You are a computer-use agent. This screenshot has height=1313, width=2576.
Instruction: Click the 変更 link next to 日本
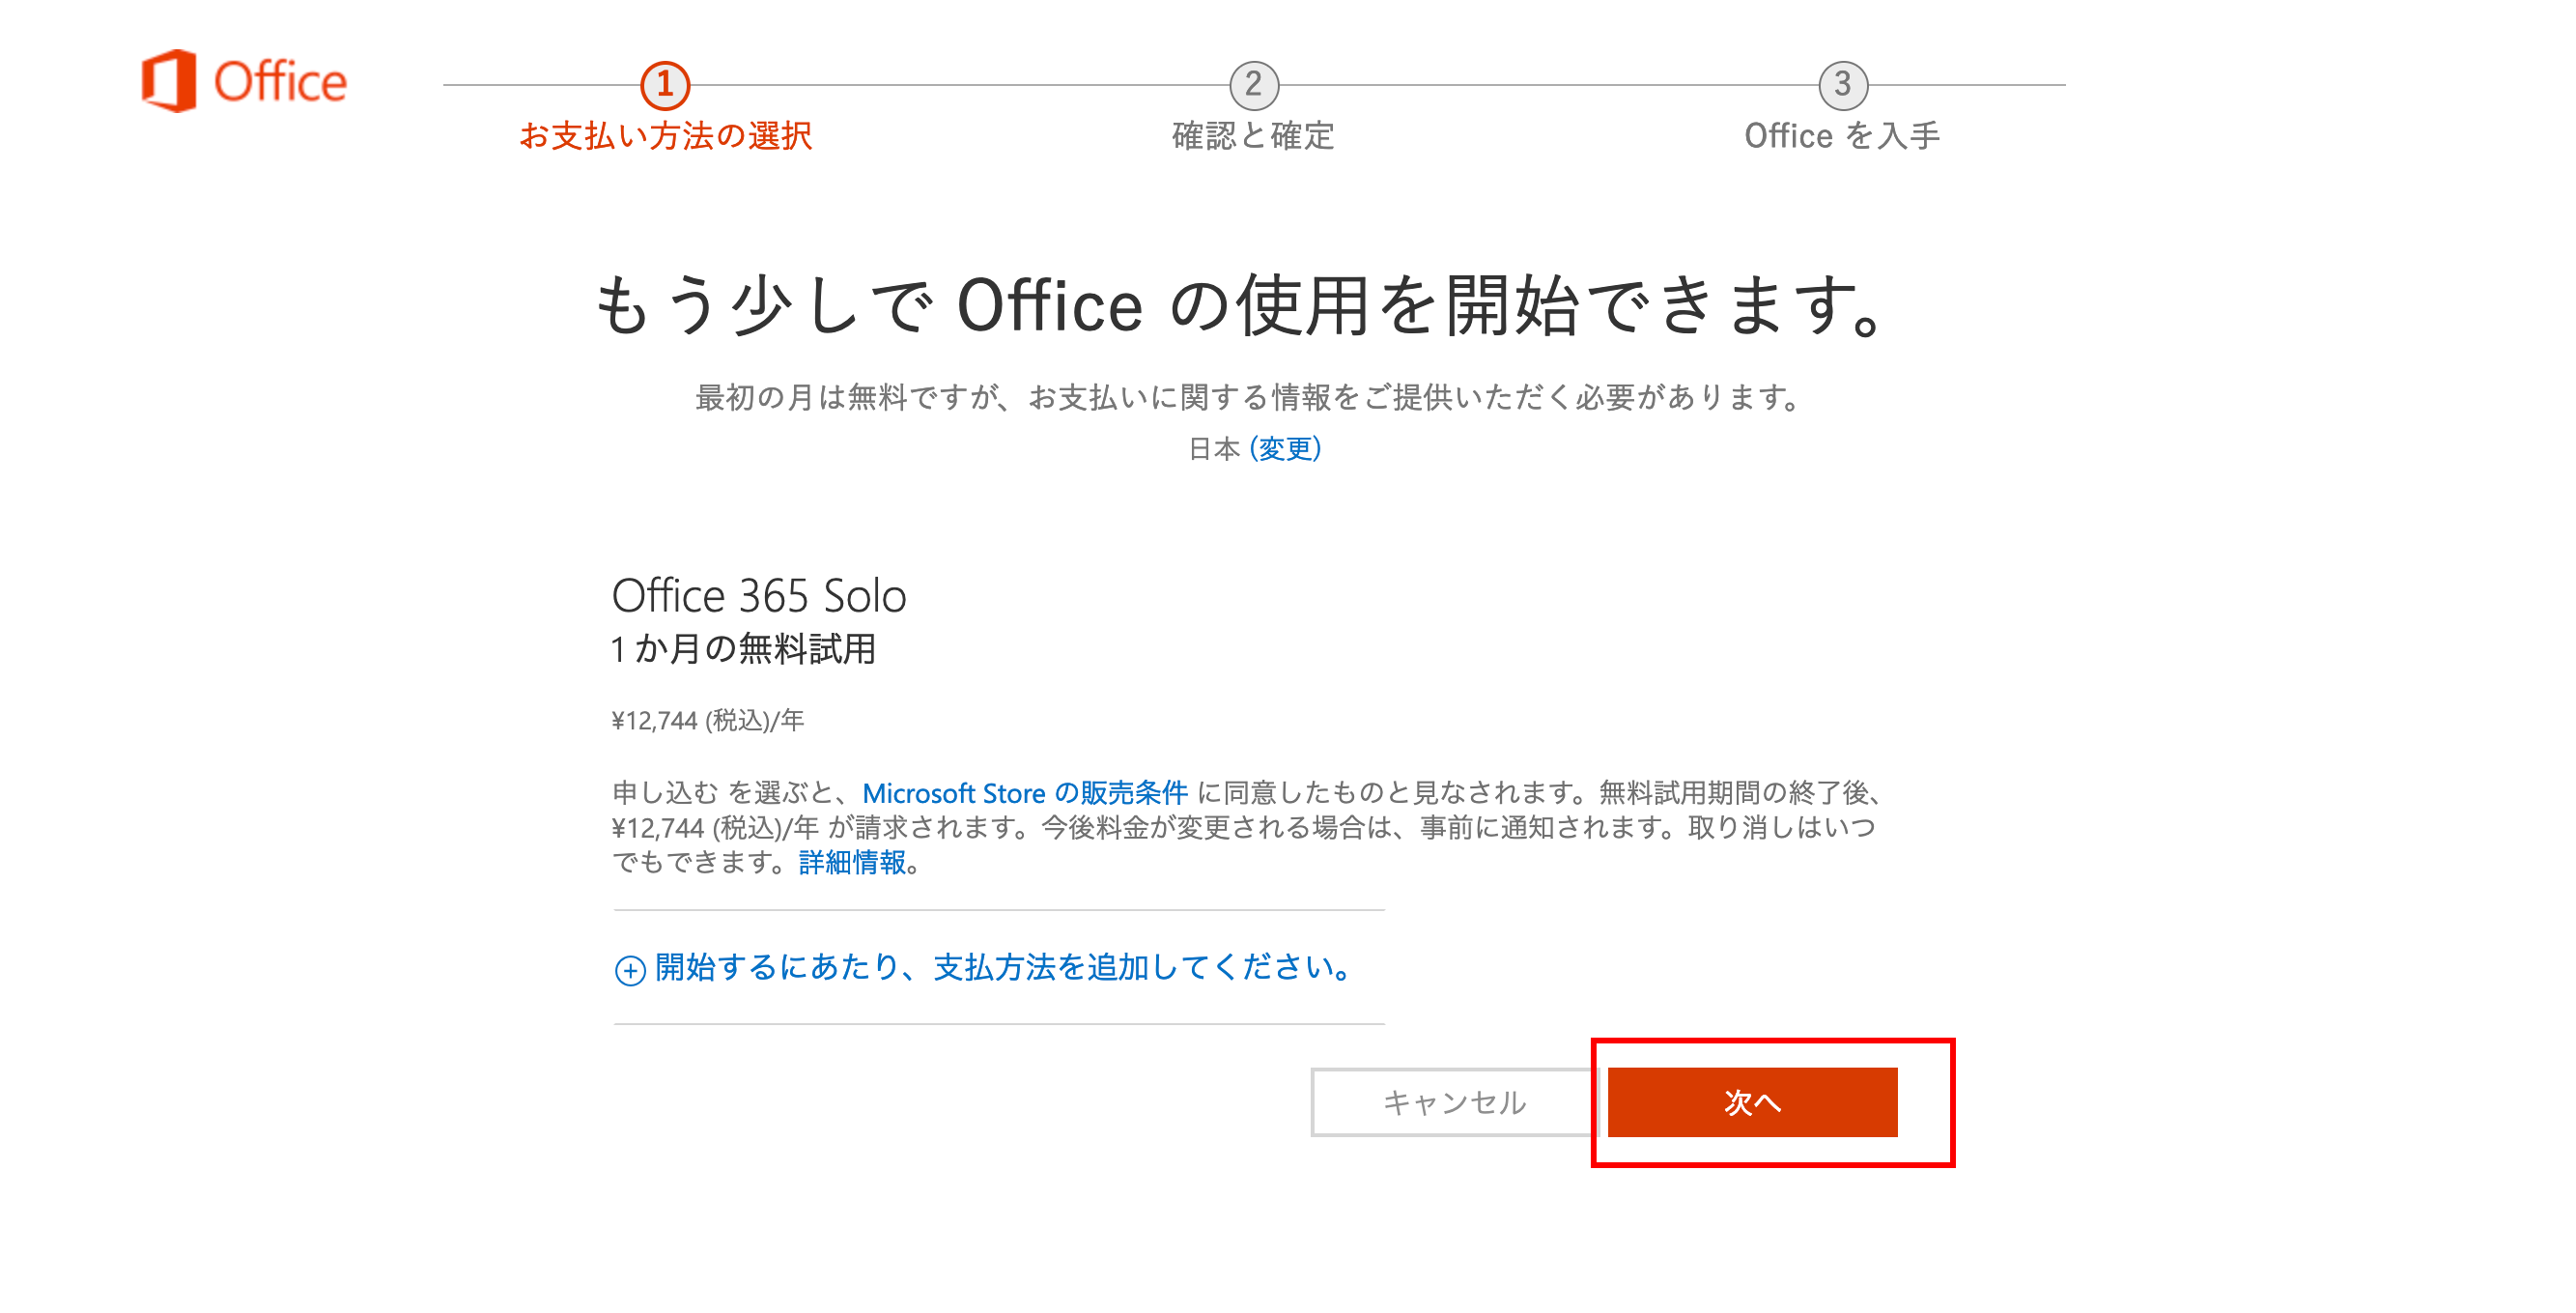tap(1285, 448)
